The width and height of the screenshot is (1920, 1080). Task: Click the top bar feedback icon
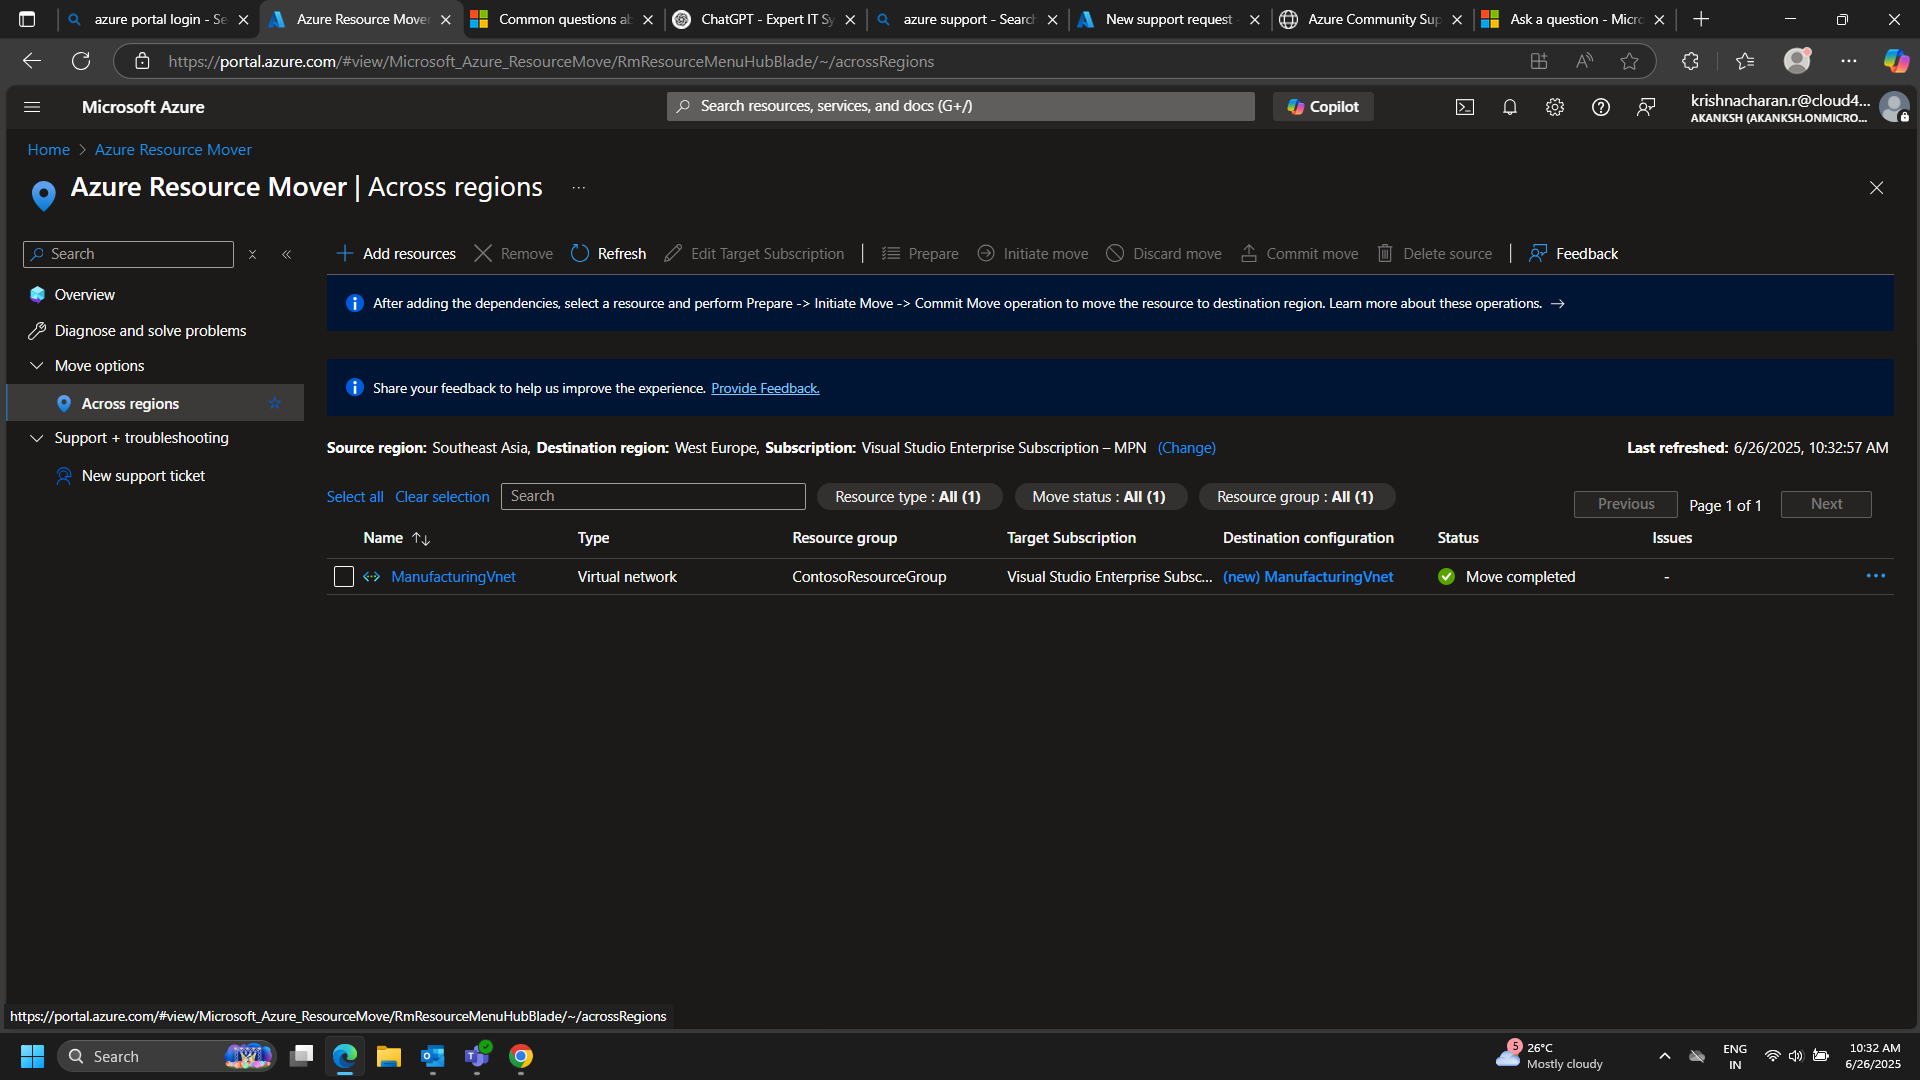point(1646,107)
